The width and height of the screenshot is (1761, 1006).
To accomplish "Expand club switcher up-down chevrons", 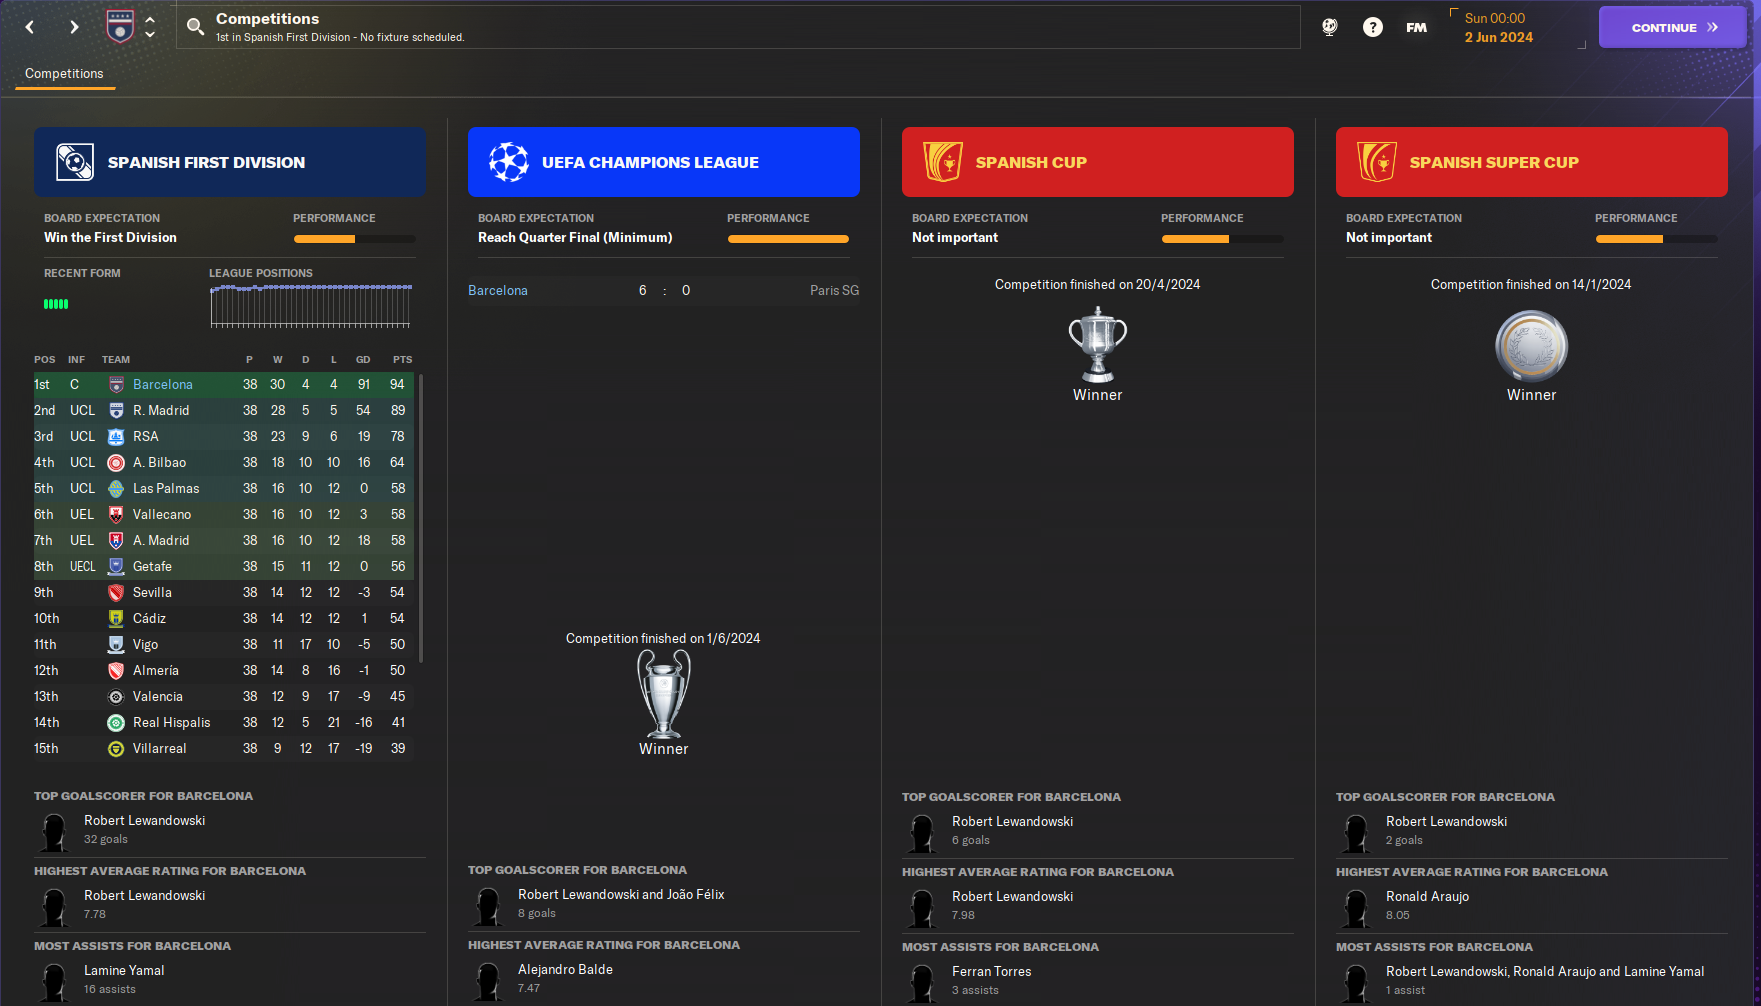I will click(150, 27).
